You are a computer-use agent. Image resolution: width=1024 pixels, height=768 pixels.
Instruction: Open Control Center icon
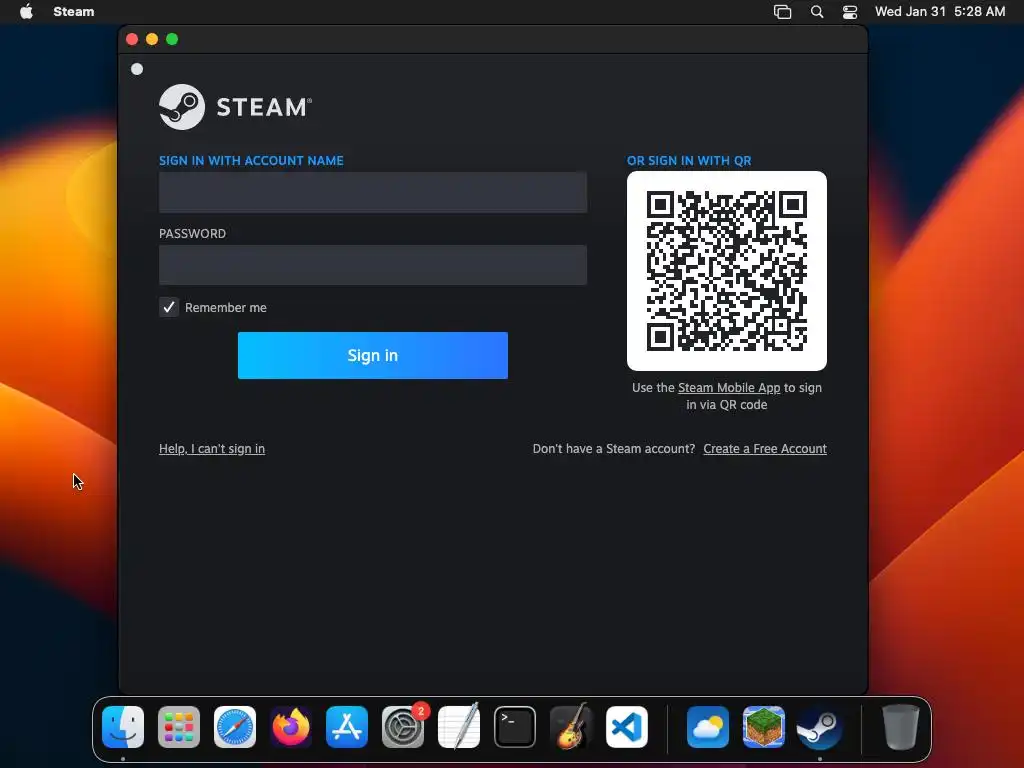(850, 12)
